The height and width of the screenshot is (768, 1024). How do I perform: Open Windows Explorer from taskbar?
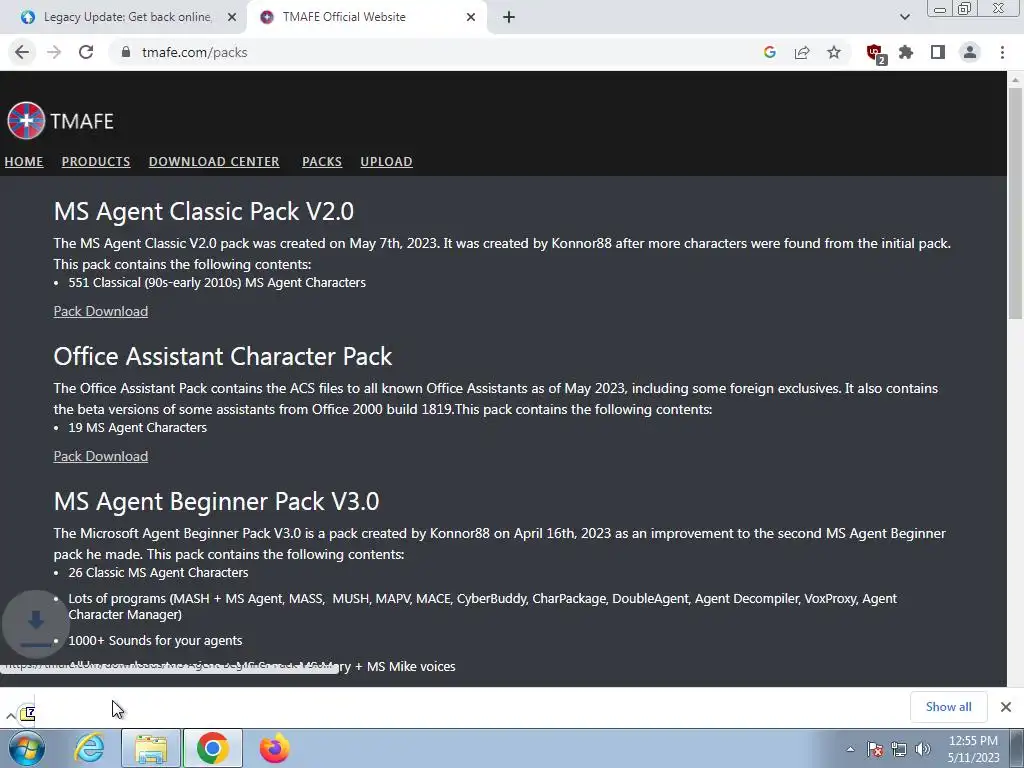point(151,748)
